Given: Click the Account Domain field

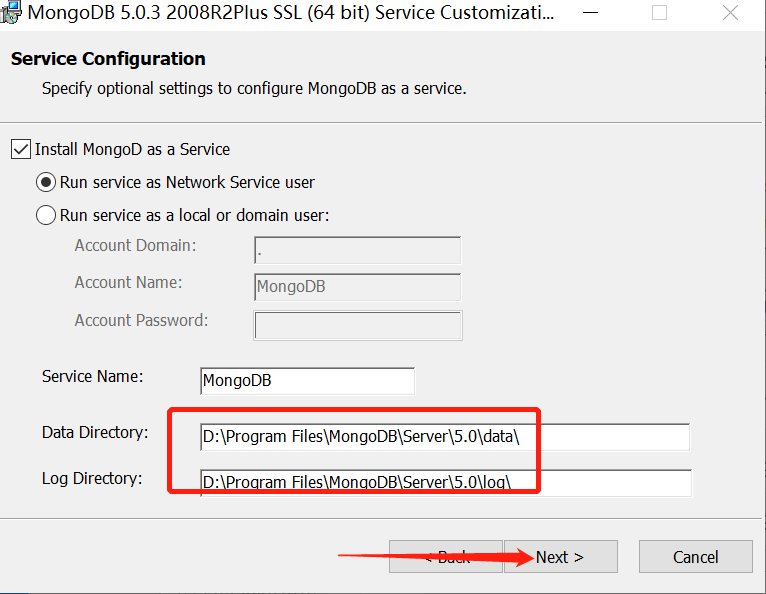Looking at the screenshot, I should (358, 250).
